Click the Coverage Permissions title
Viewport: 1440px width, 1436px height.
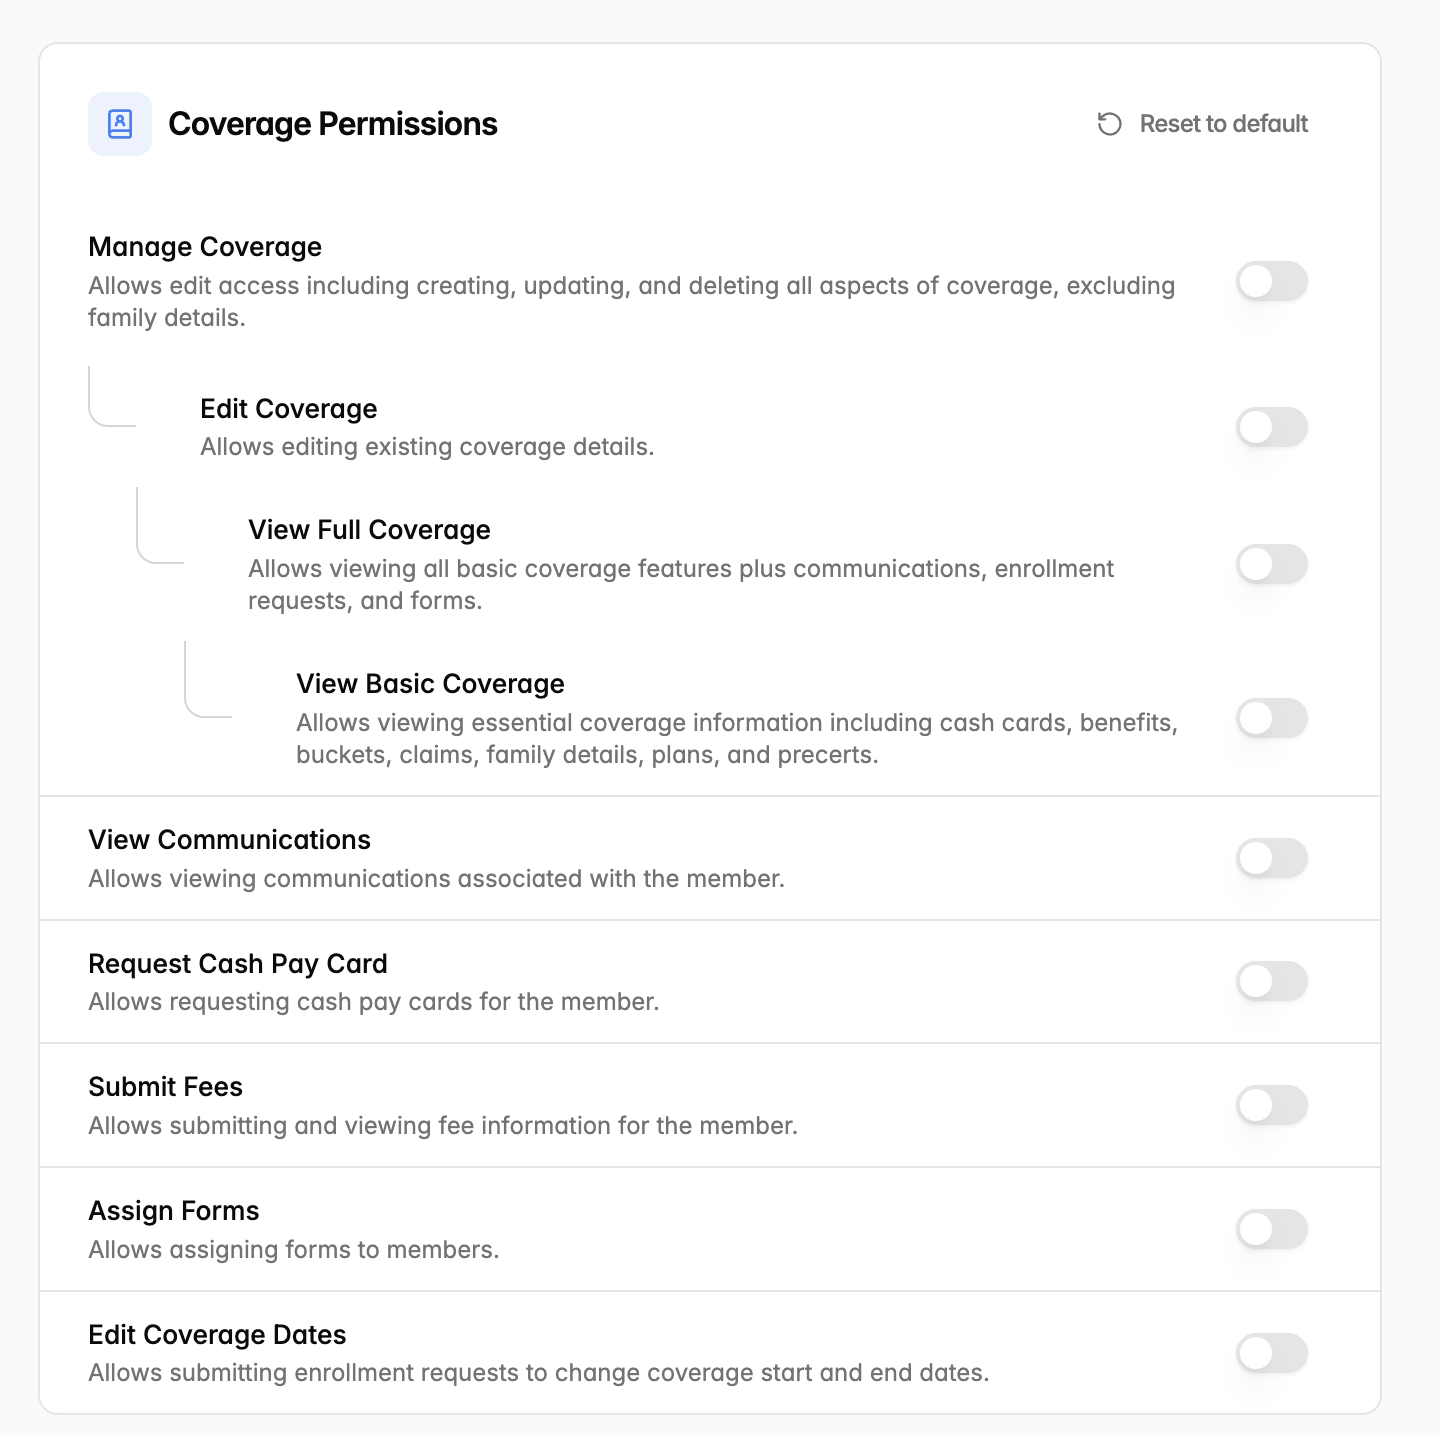[x=333, y=124]
